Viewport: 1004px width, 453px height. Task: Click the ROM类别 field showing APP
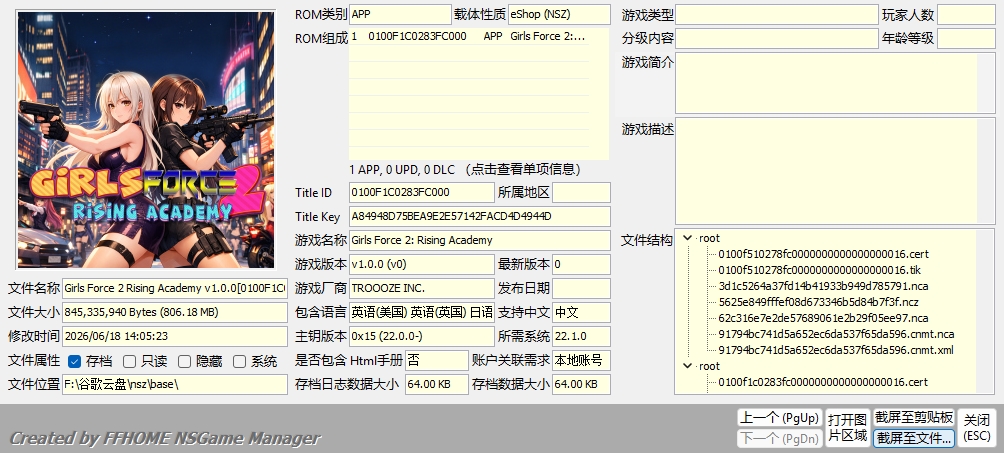click(x=400, y=14)
